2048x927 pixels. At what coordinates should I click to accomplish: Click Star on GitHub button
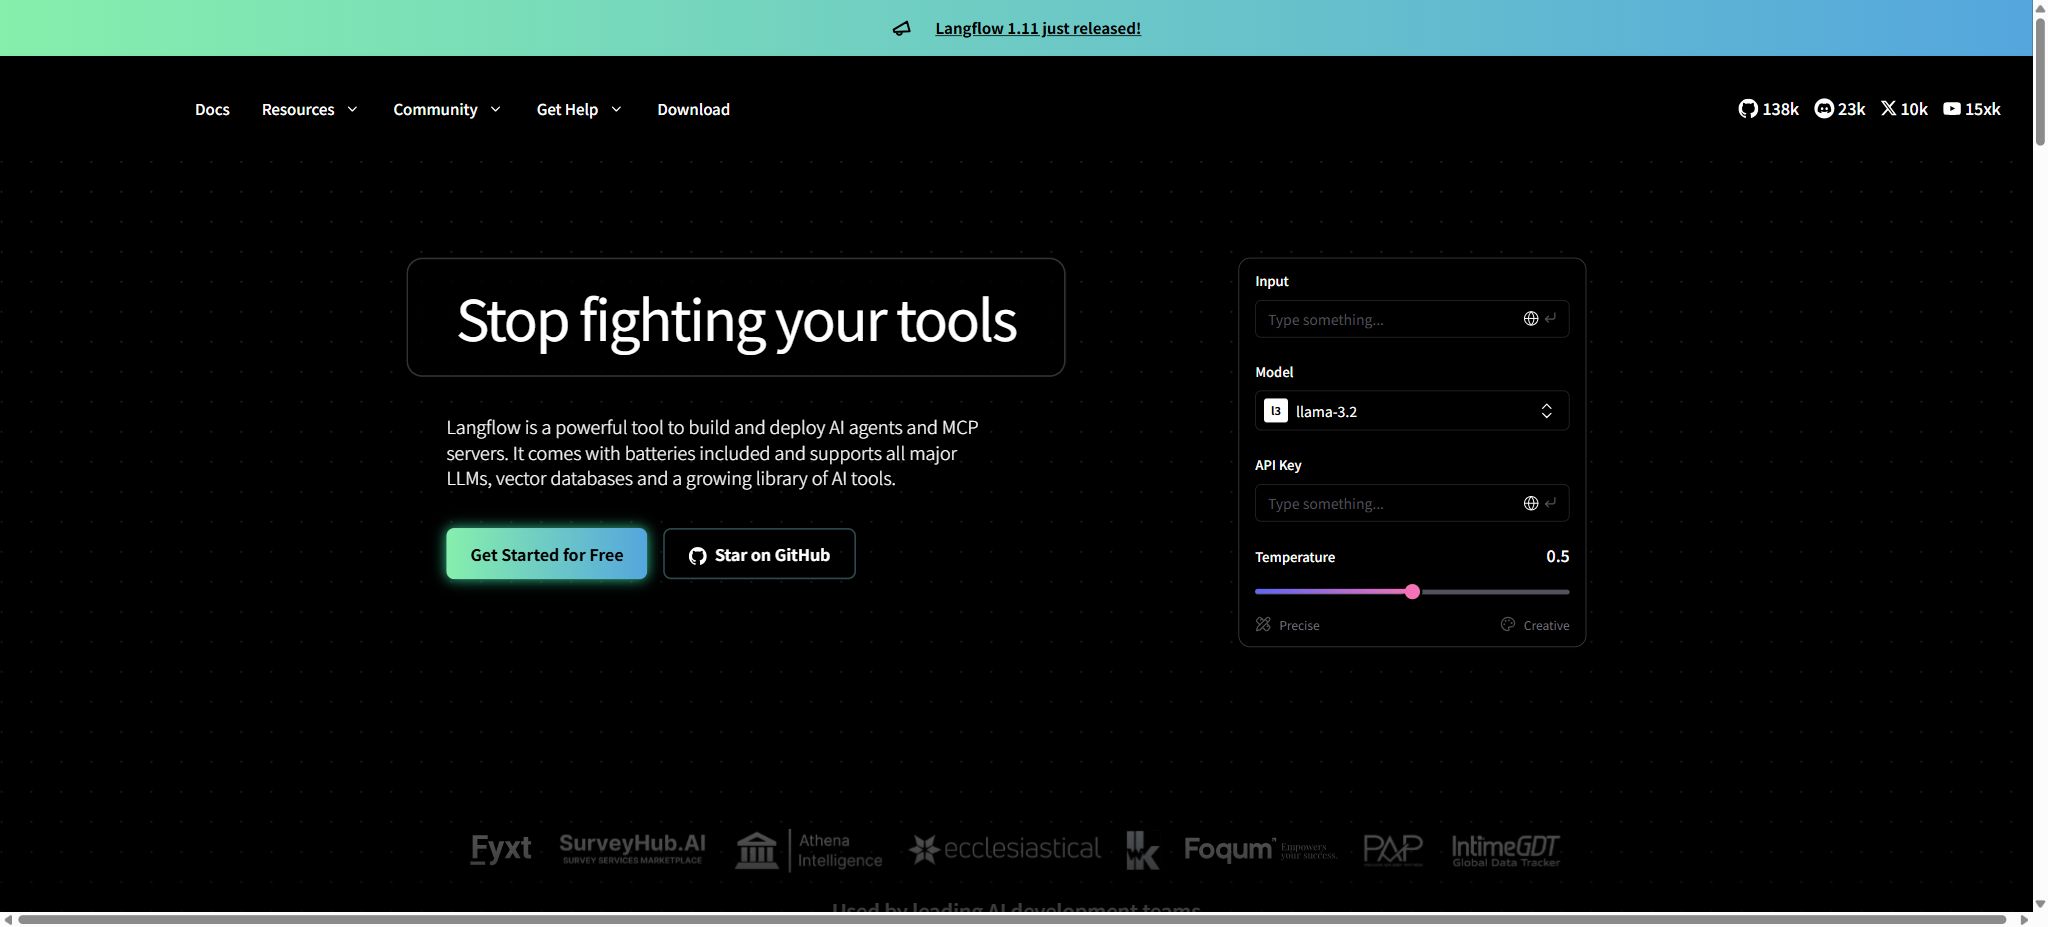pos(759,554)
